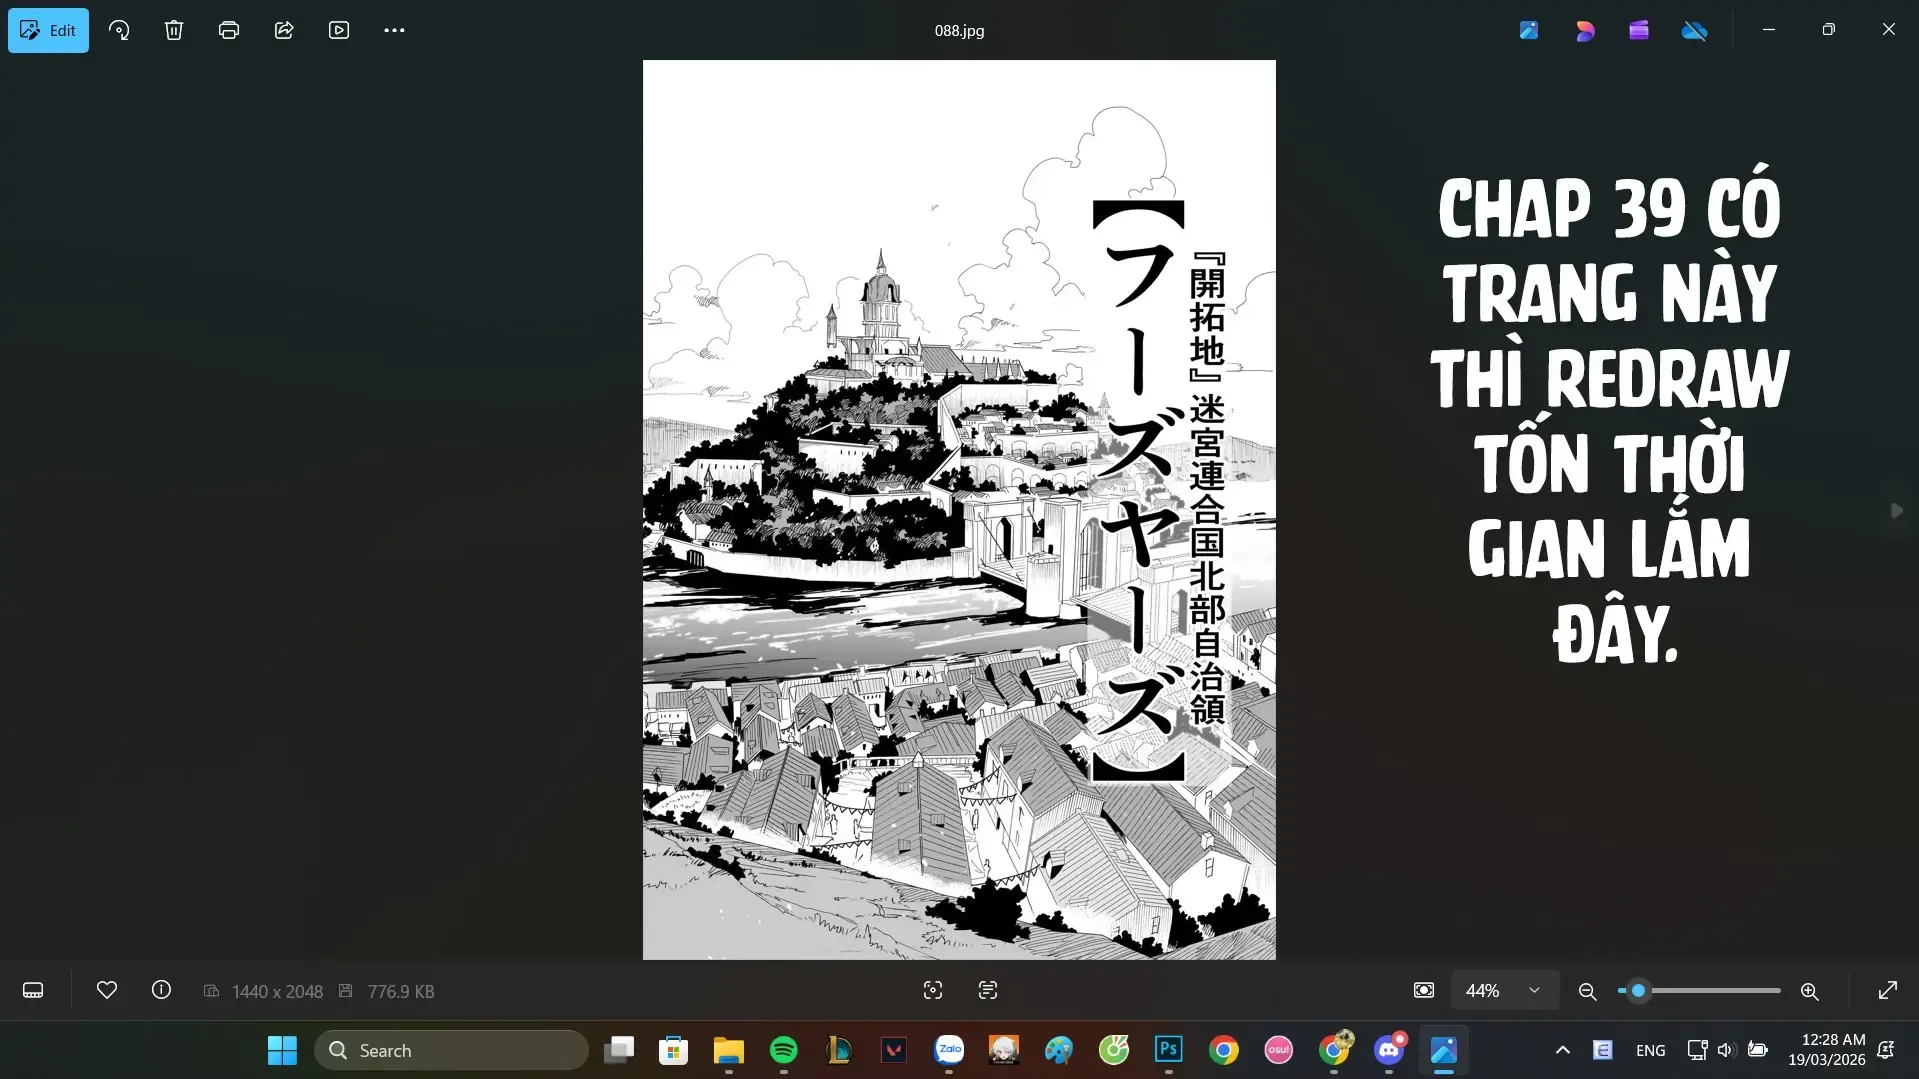Toggle the filmstrip view

(x=33, y=990)
